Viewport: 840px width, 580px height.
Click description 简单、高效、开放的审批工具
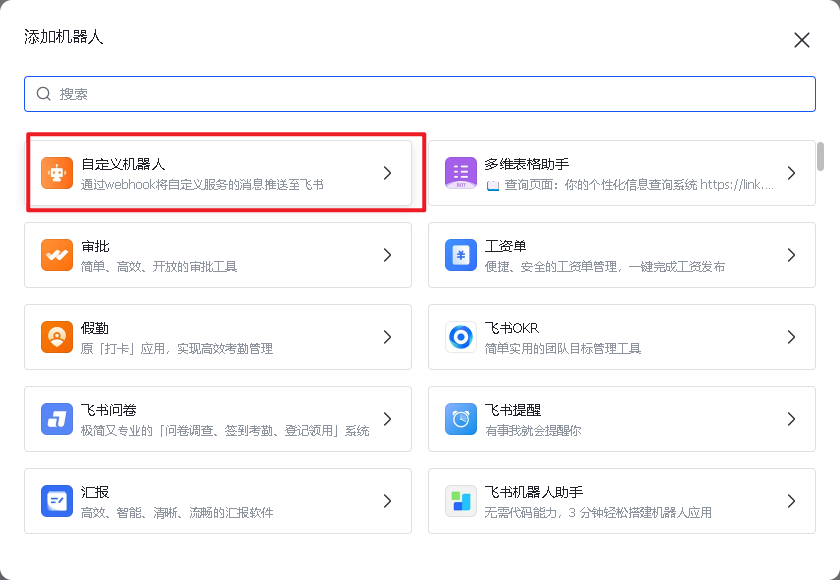(x=159, y=267)
